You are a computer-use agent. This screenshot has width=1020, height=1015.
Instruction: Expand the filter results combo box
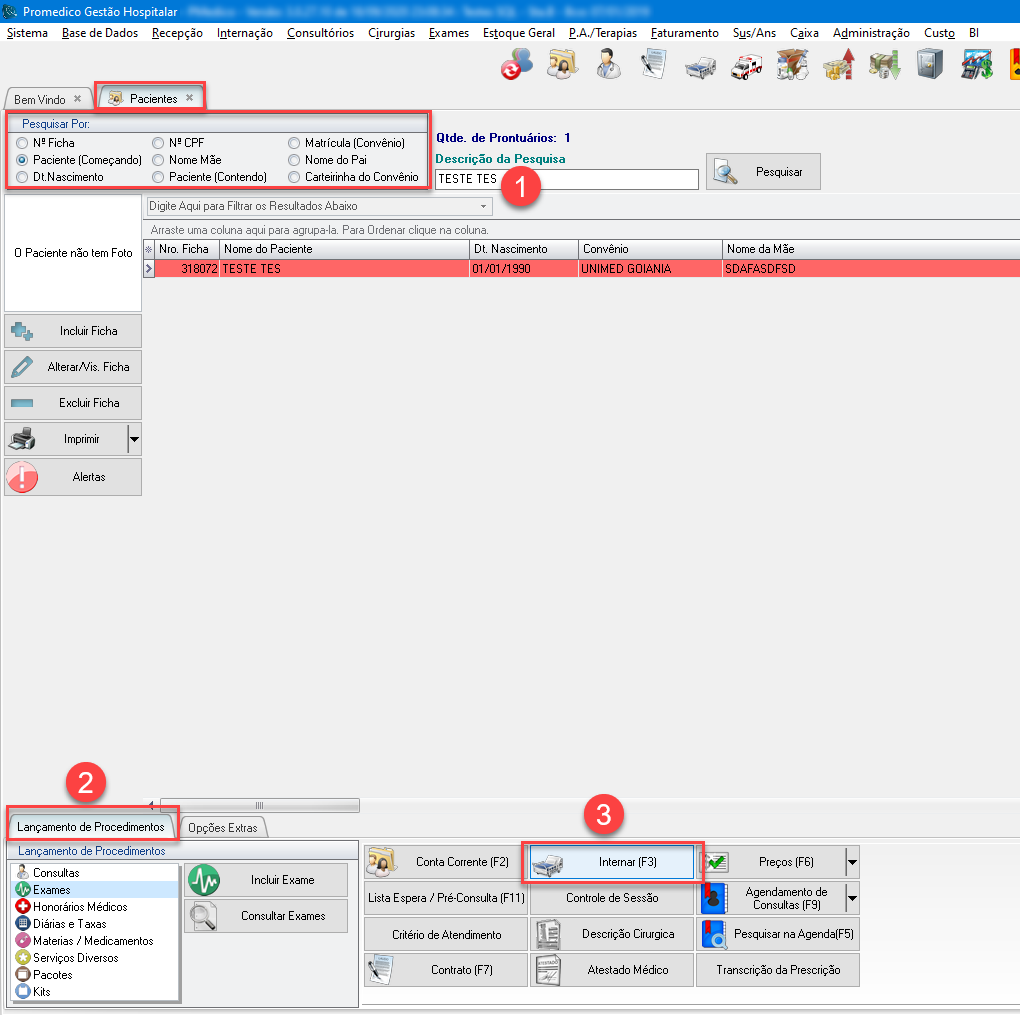point(484,206)
